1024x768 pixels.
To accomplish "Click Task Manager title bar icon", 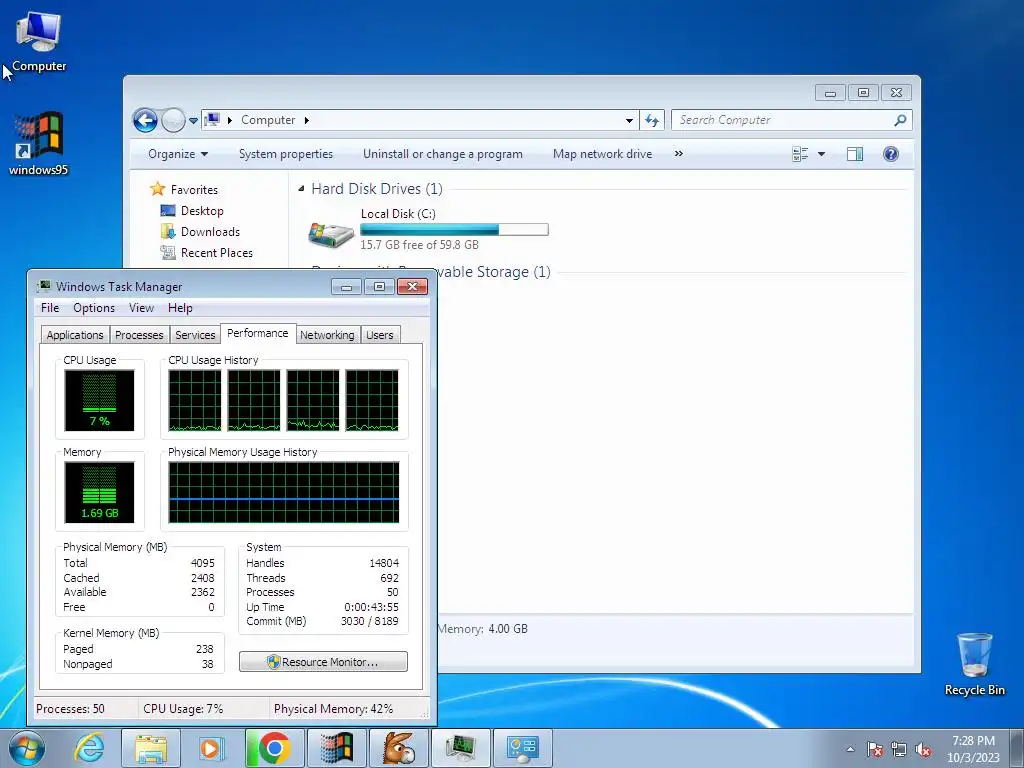I will (x=44, y=286).
